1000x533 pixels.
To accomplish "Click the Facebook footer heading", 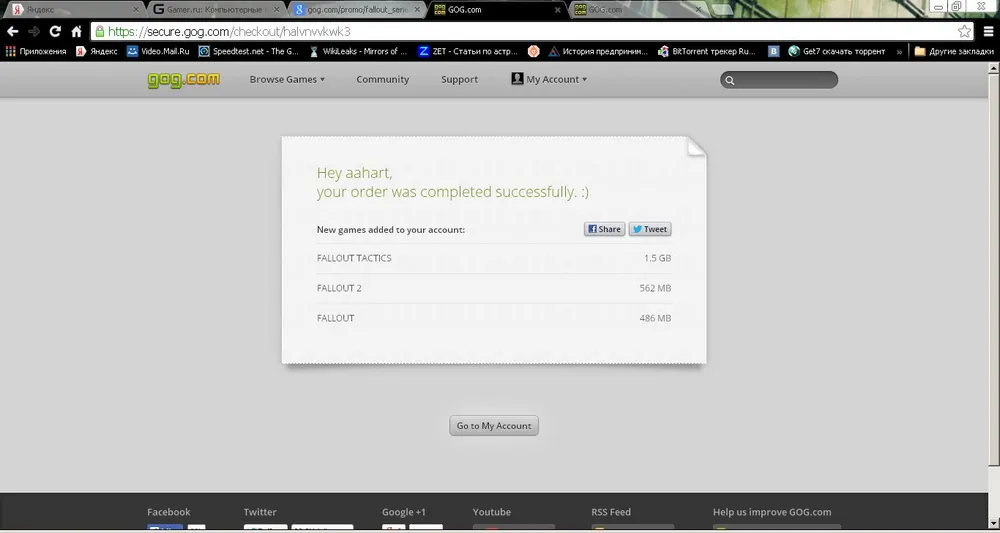I will click(x=168, y=512).
